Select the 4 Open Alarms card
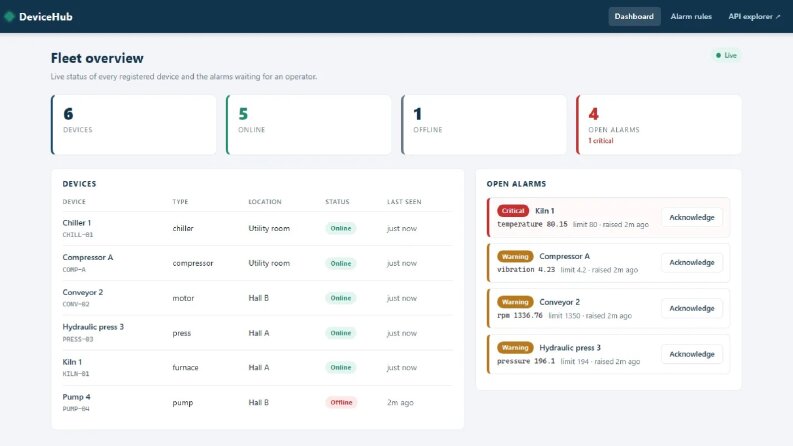 pyautogui.click(x=658, y=125)
